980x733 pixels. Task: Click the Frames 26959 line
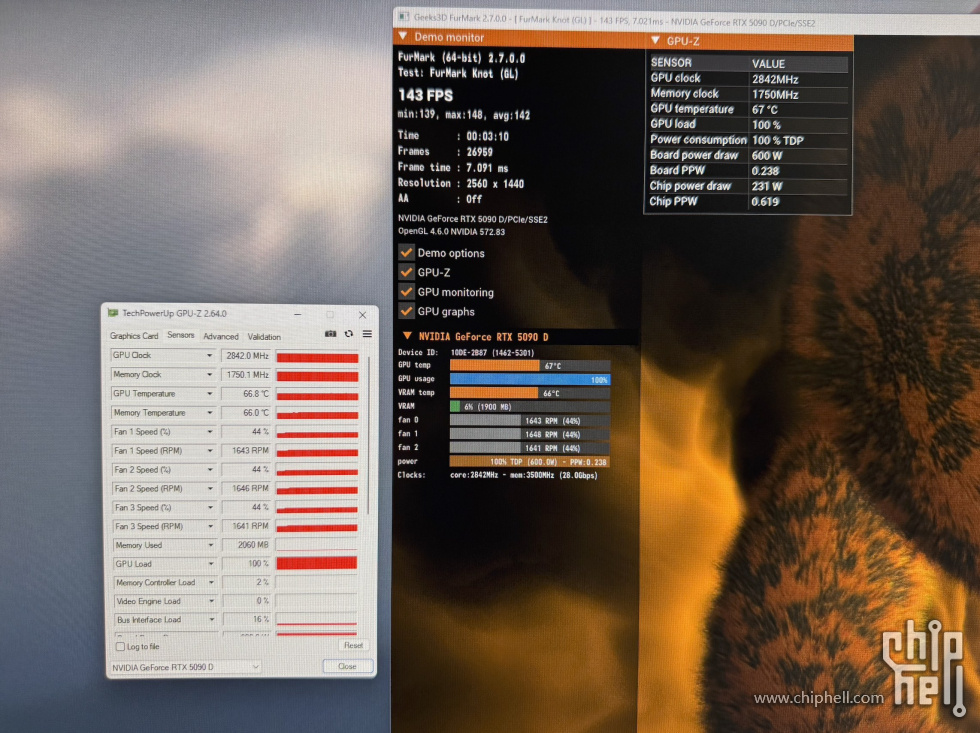[445, 151]
